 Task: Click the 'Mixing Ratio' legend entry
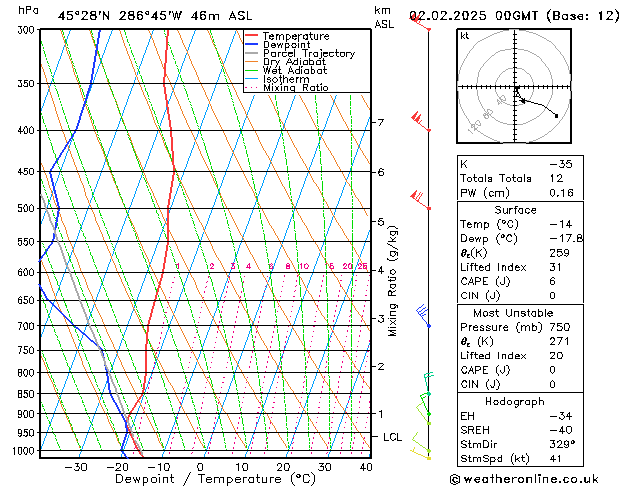287,87
